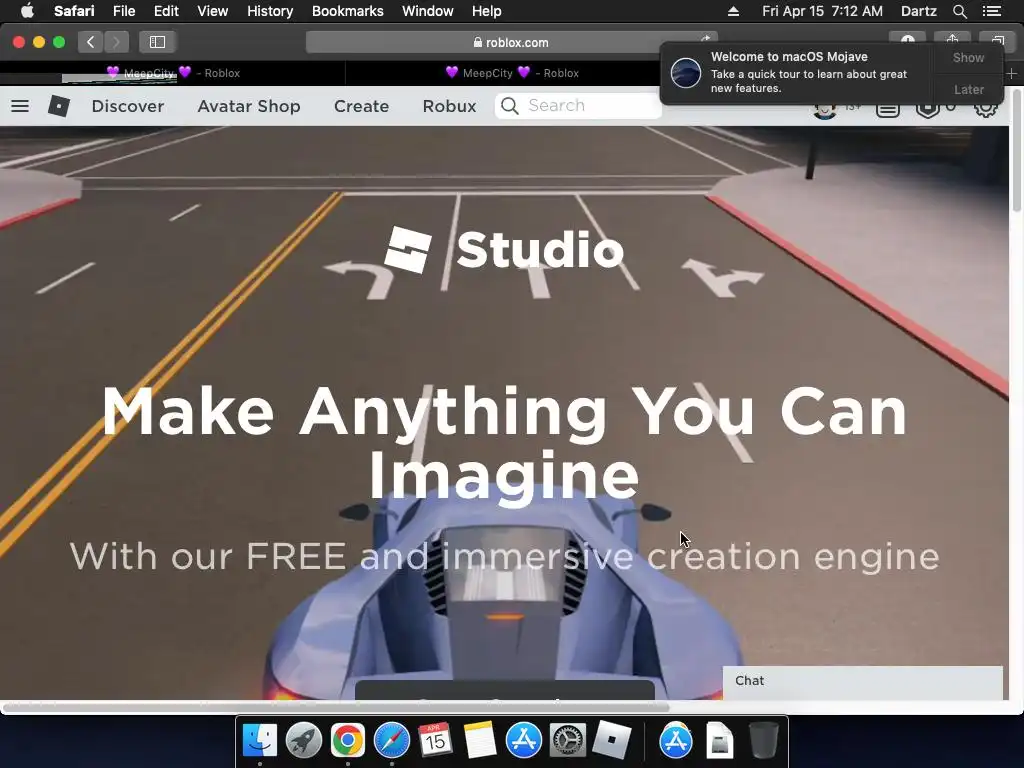Click the roblox.com address bar
Viewport: 1024px width, 768px height.
coord(511,42)
